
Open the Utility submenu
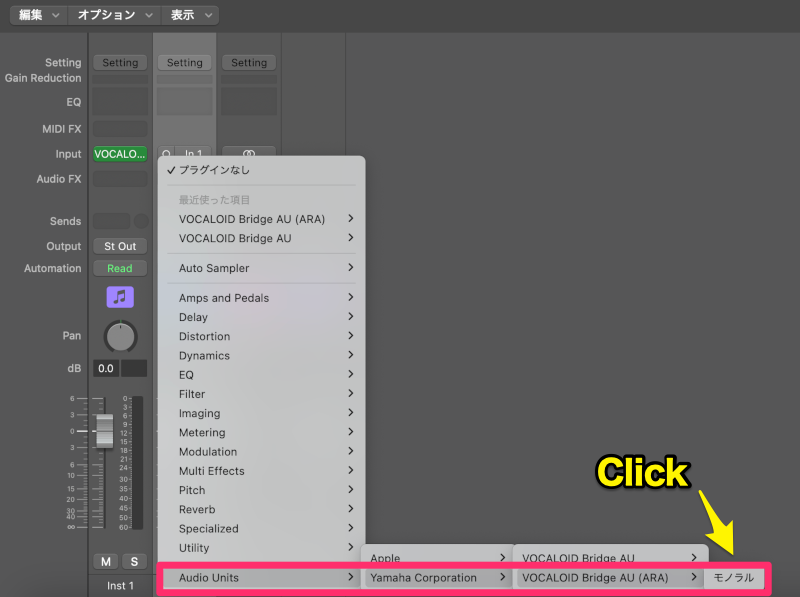pos(261,548)
